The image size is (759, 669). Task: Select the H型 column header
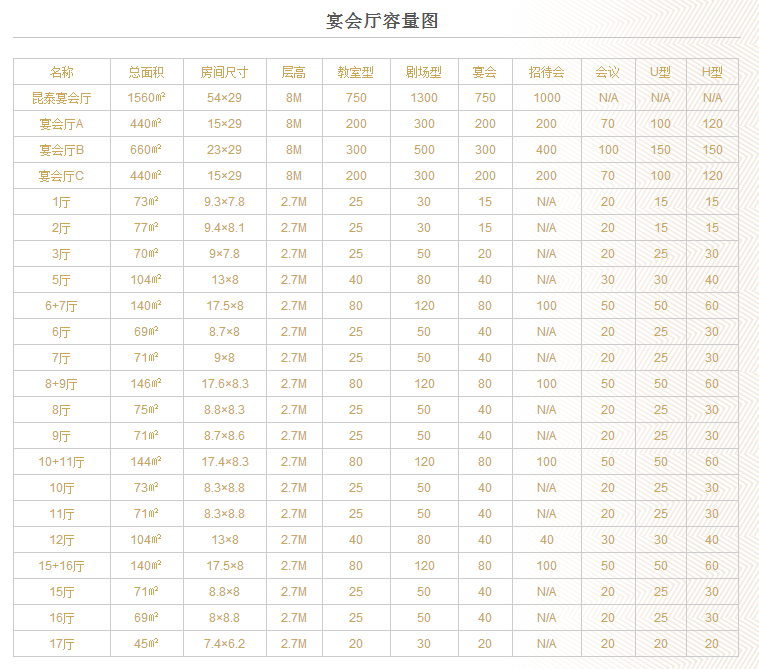click(712, 72)
